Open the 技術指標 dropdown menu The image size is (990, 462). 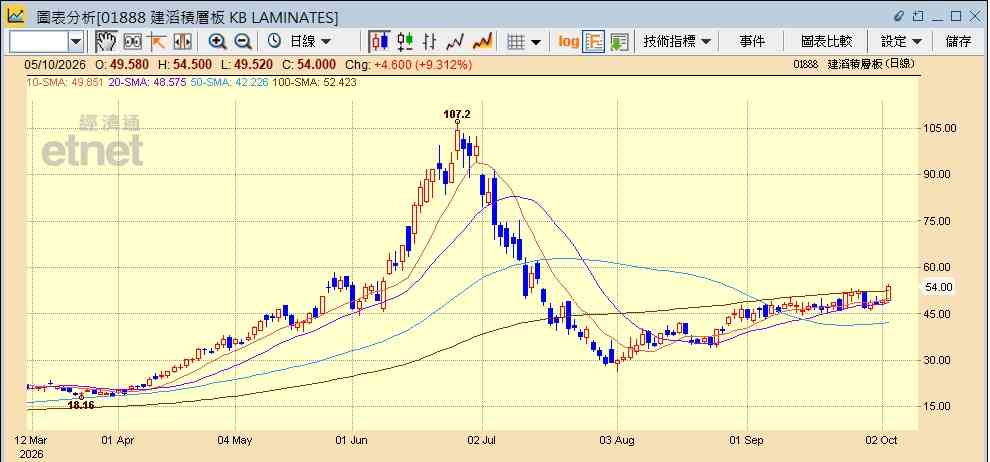(677, 42)
